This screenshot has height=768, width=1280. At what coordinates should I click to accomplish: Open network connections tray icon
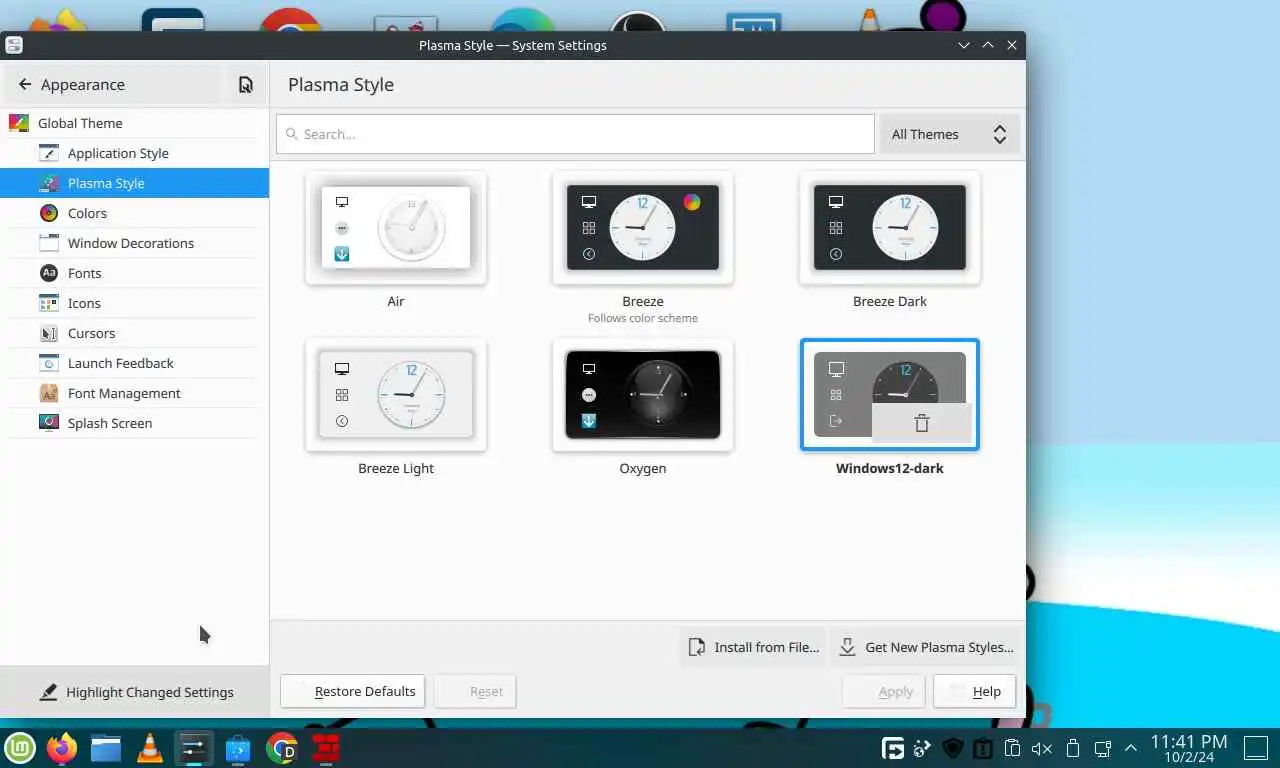[x=1102, y=748]
